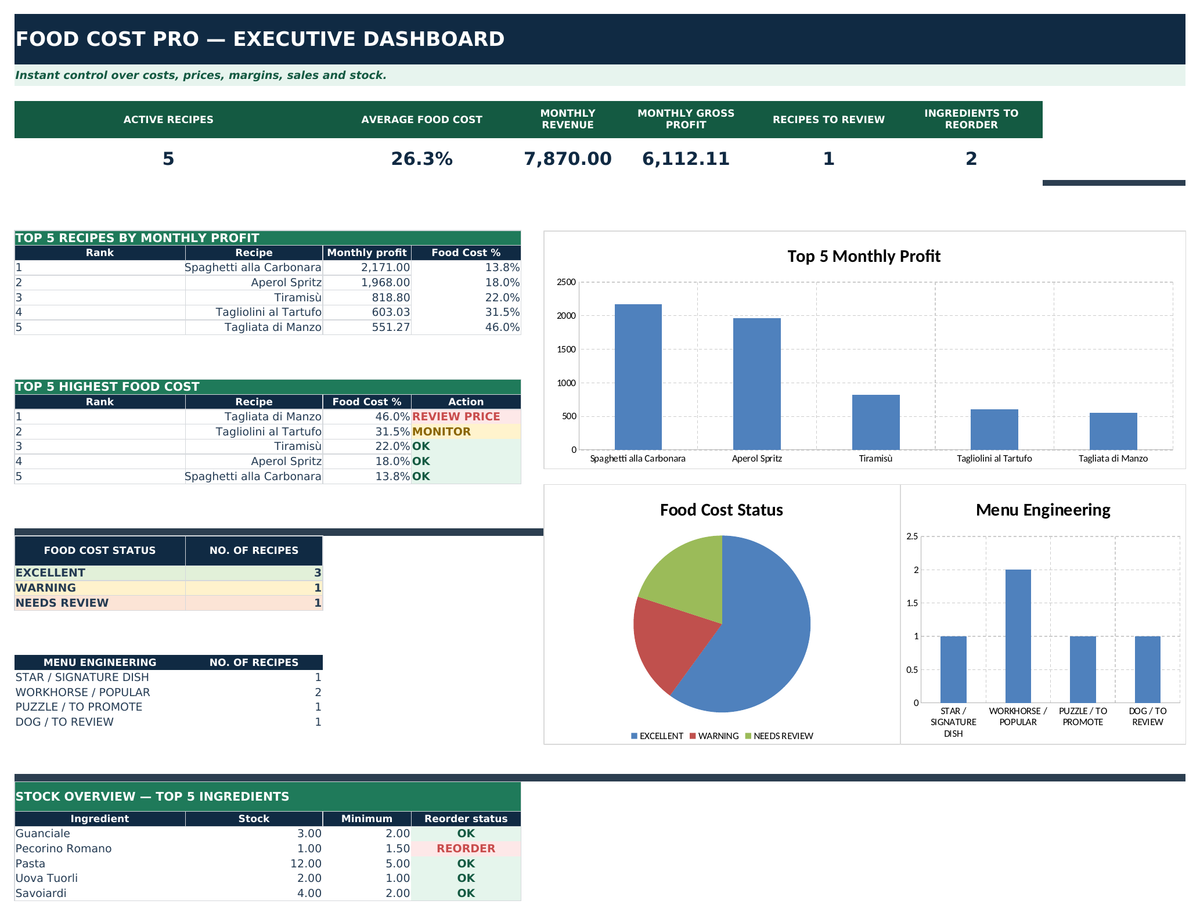
Task: Select the RECIPES TO REVIEW header
Action: tap(828, 119)
